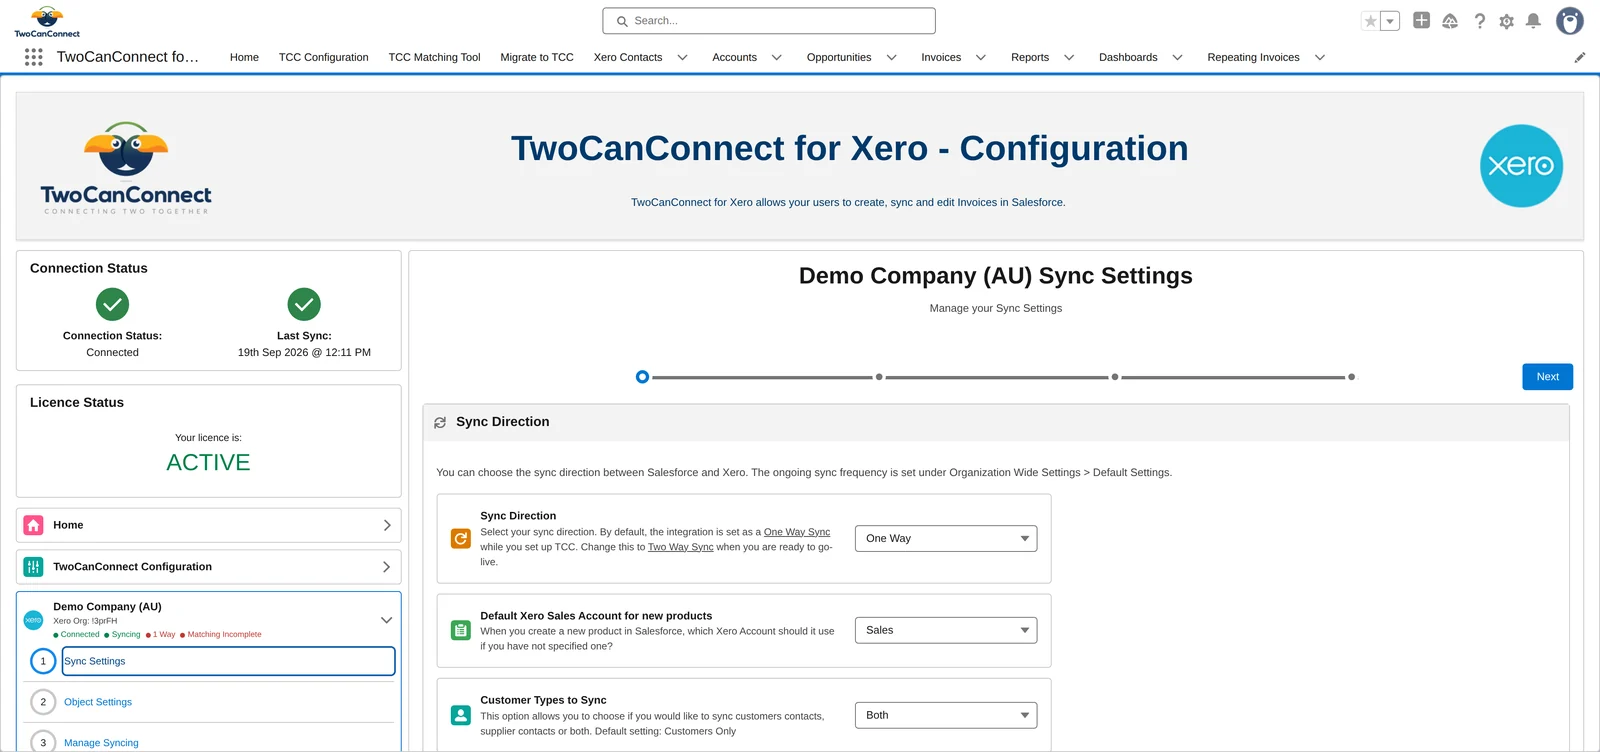The width and height of the screenshot is (1600, 752).
Task: Select the Object Settings step
Action: [98, 702]
